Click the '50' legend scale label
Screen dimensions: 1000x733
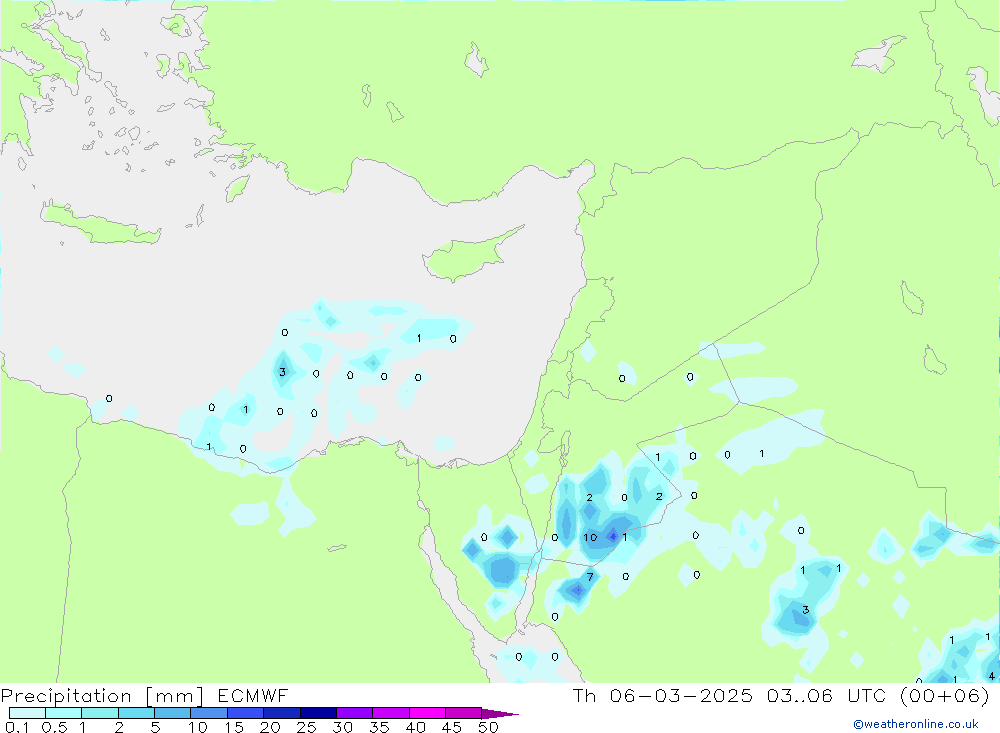click(488, 727)
